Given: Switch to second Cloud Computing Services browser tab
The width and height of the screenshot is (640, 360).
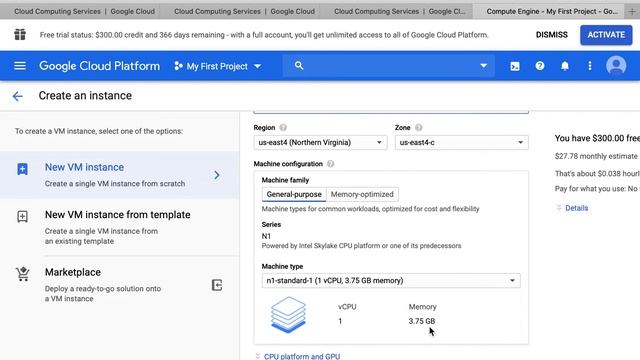Looking at the screenshot, I should [244, 11].
